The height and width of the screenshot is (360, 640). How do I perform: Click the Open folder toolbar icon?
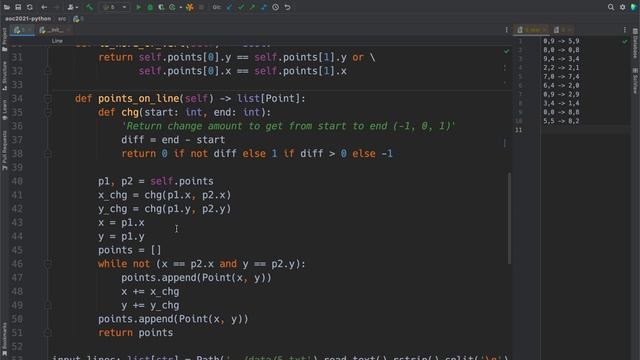[x=7, y=7]
